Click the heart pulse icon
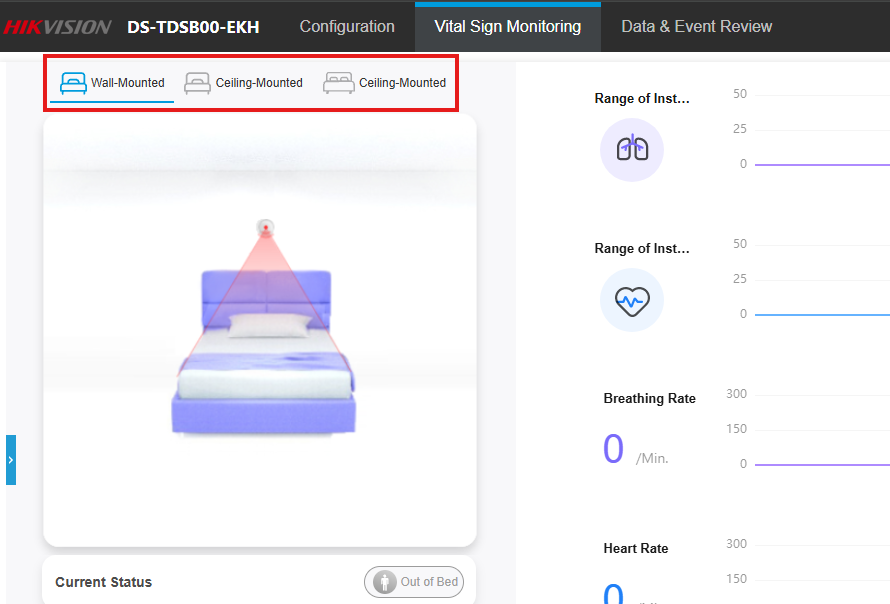Image resolution: width=890 pixels, height=604 pixels. tap(632, 299)
